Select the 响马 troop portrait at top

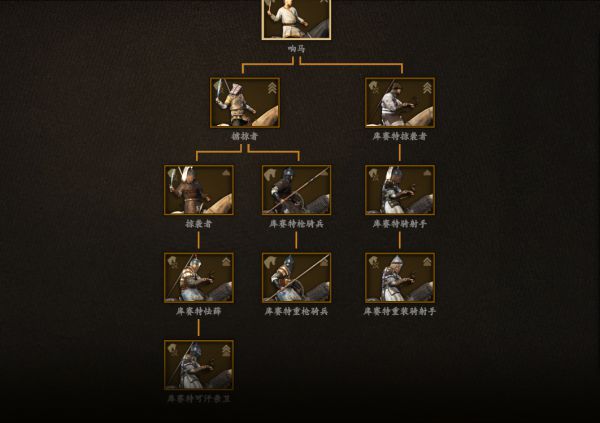click(x=296, y=19)
